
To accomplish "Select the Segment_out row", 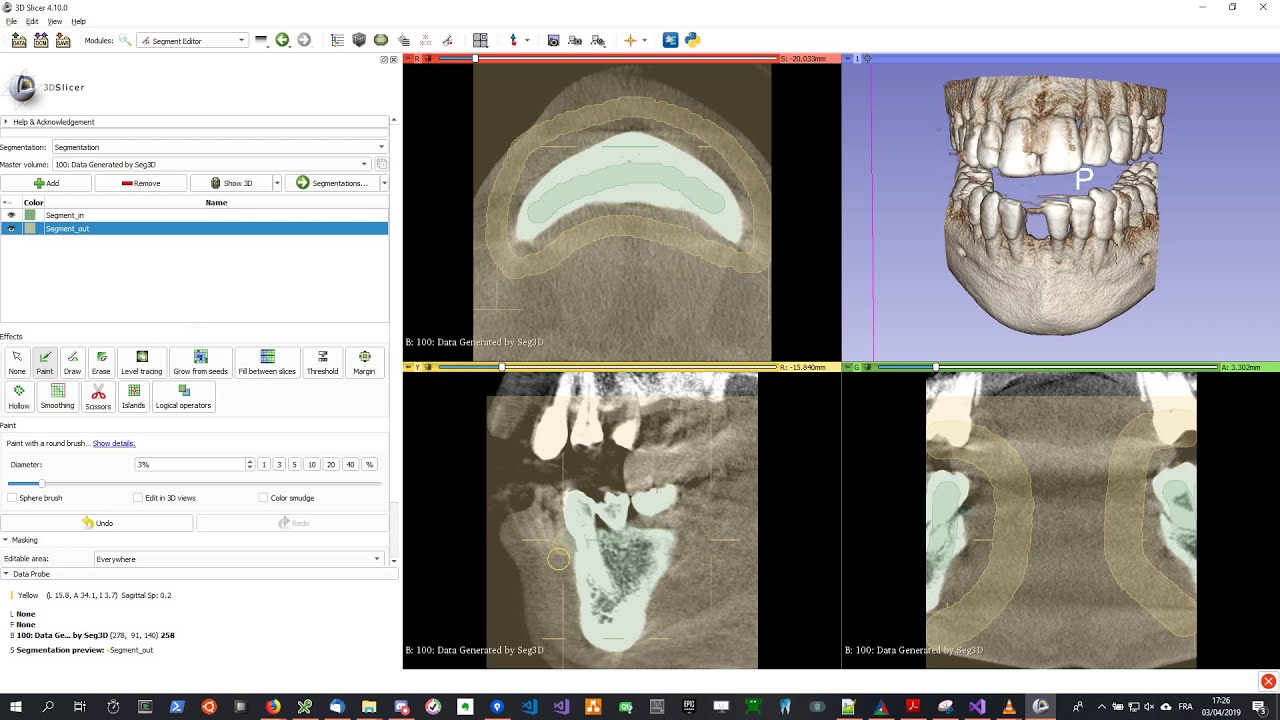I will 194,228.
